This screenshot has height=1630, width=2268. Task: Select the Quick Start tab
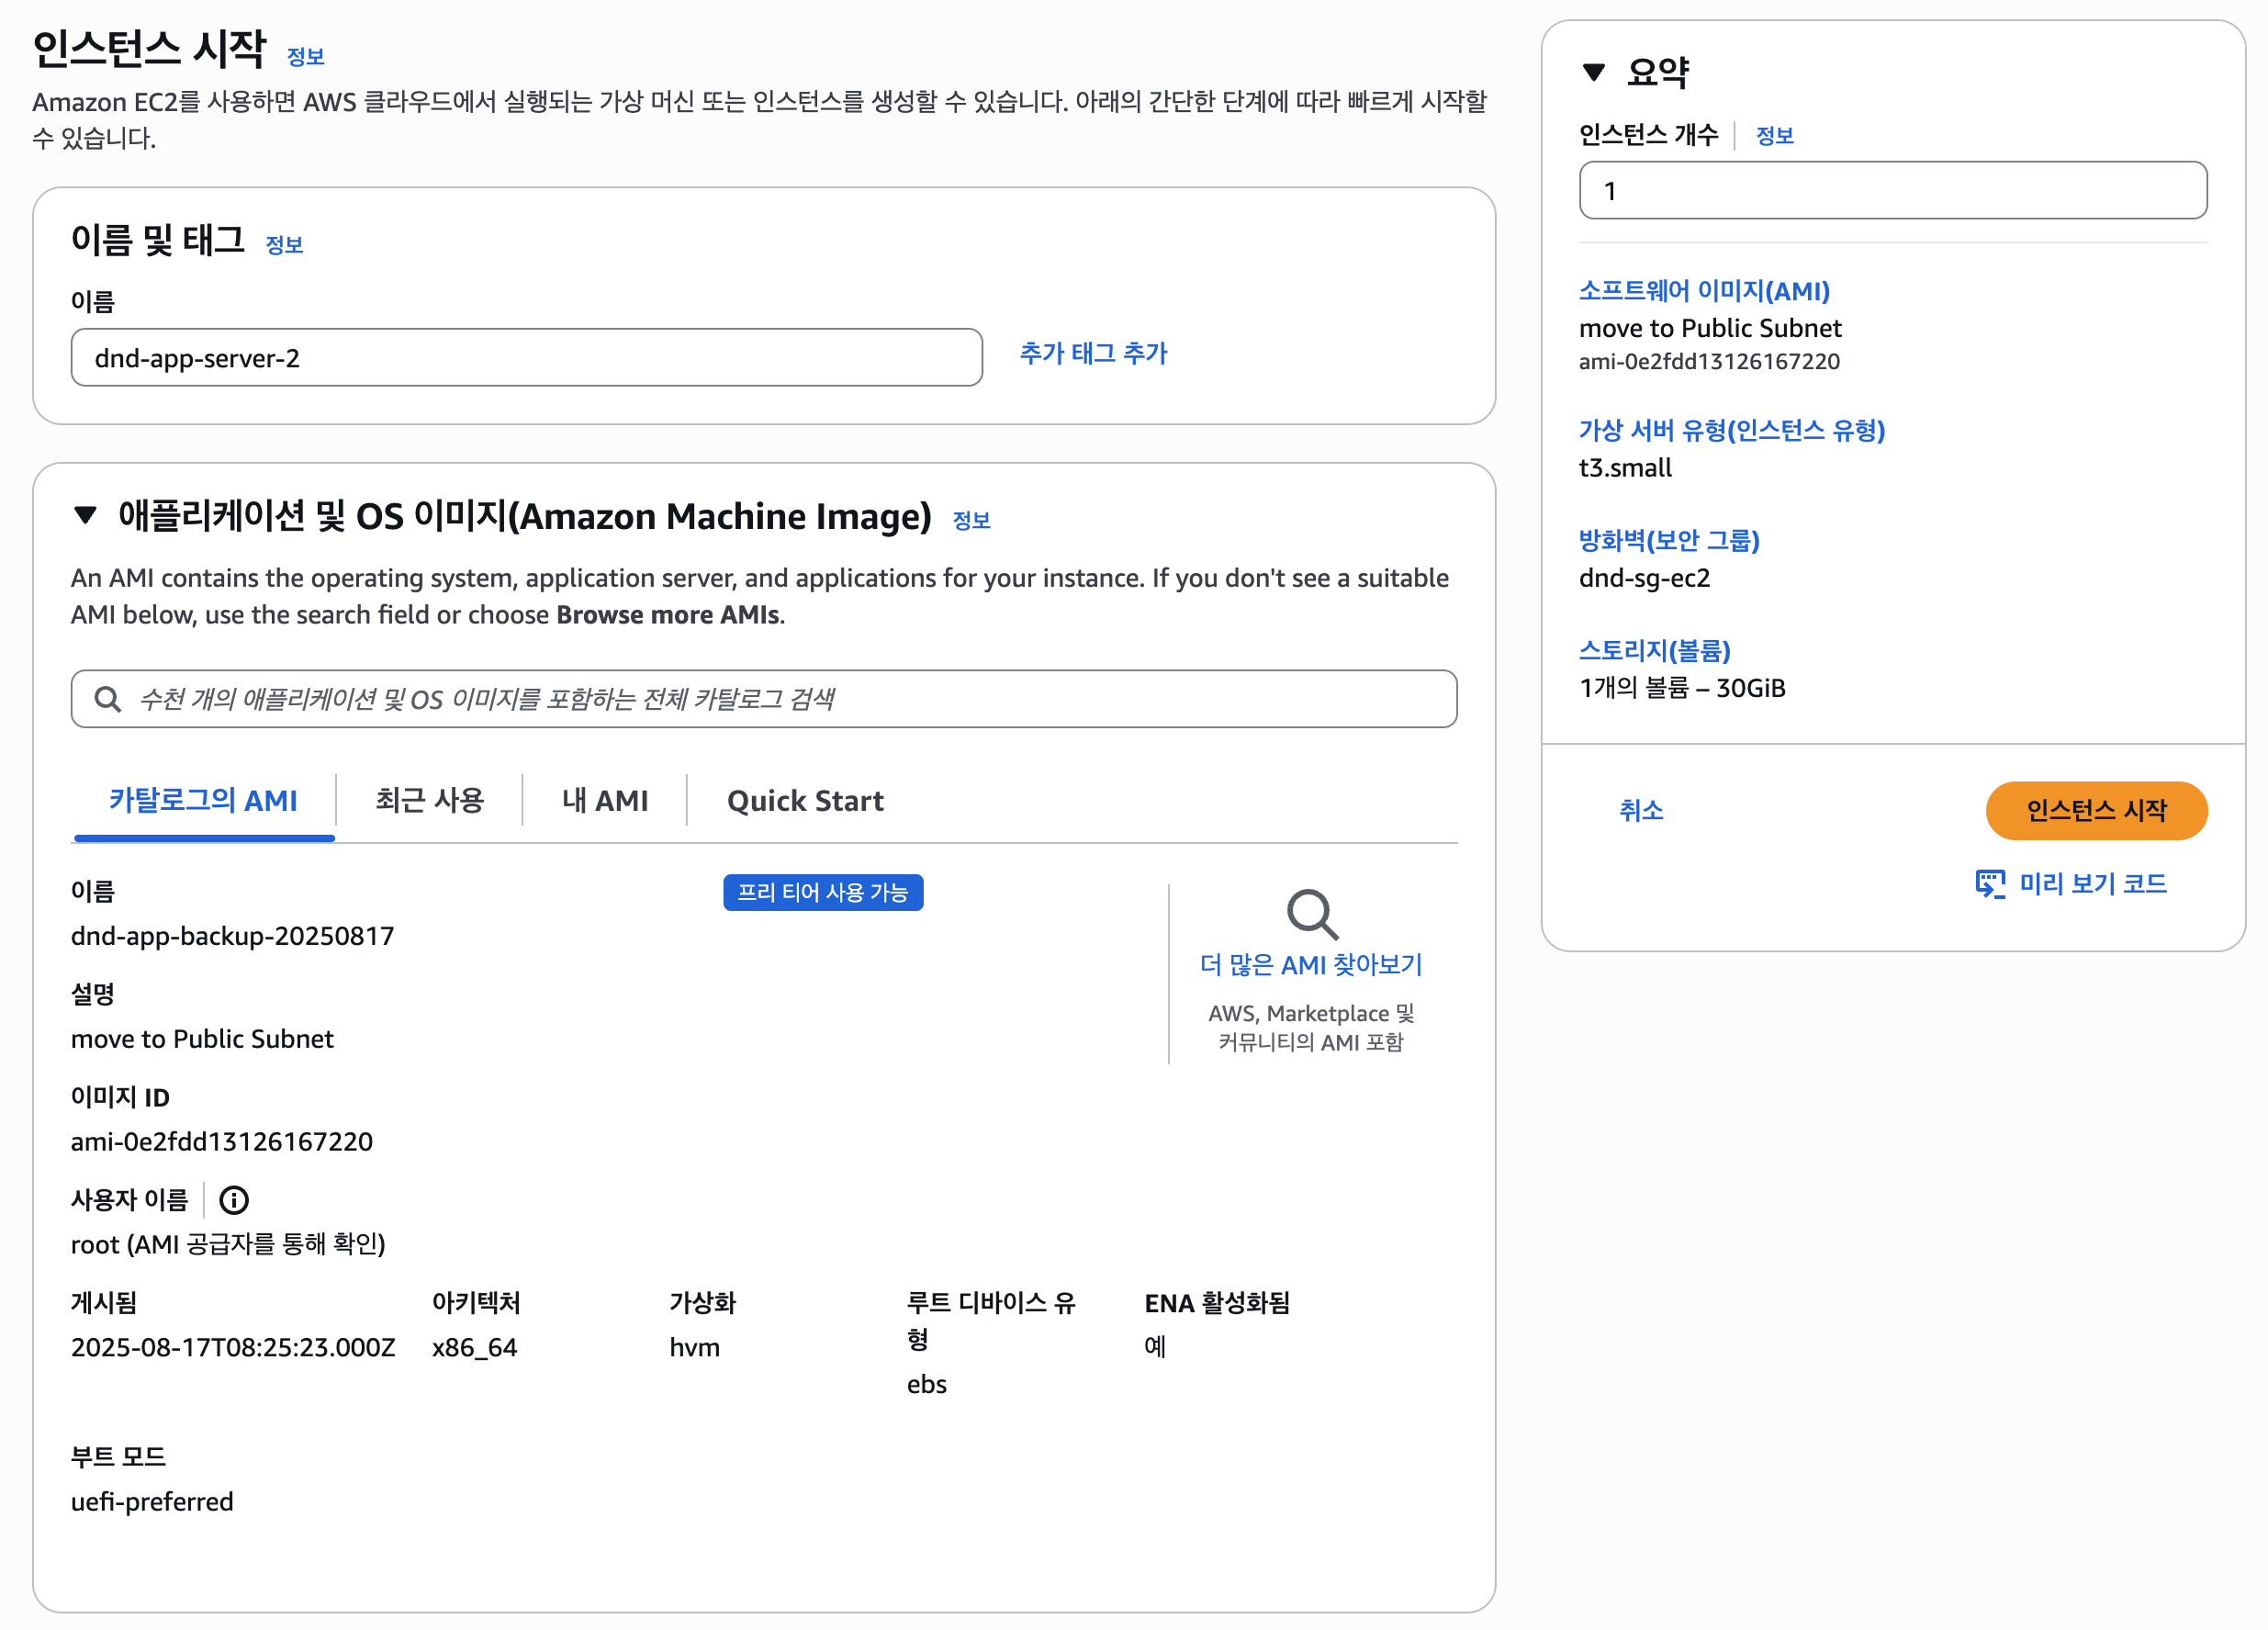click(x=805, y=800)
